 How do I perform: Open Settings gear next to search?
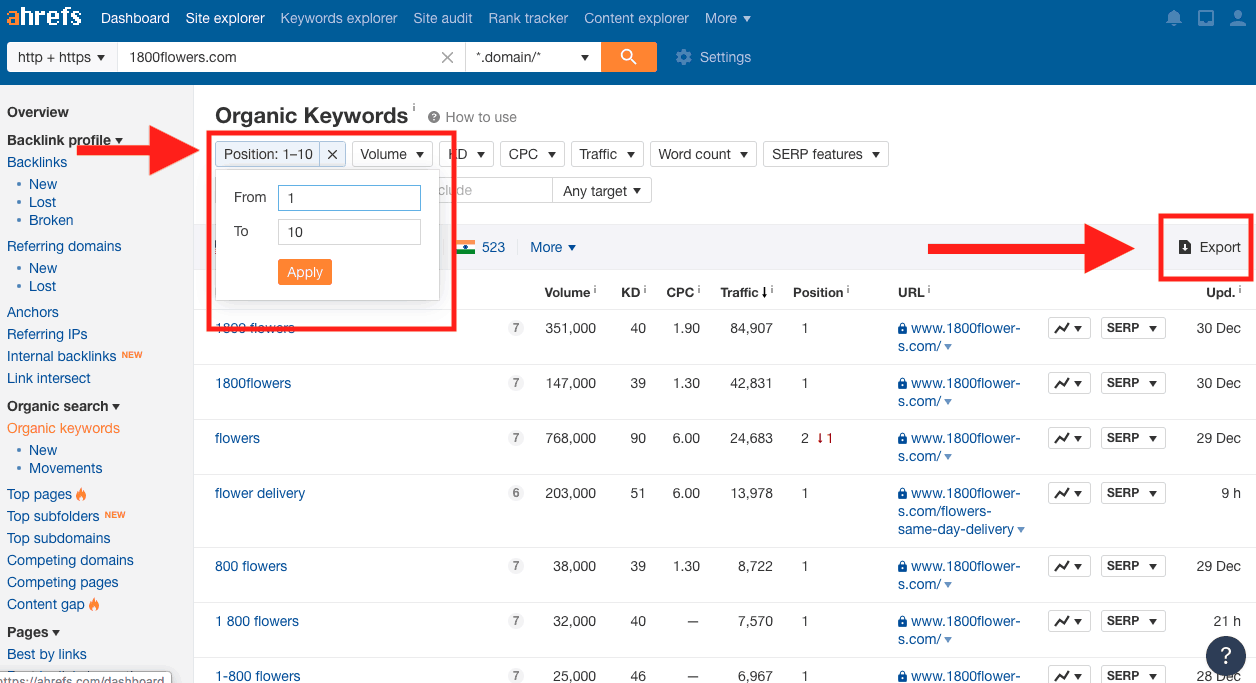click(x=713, y=57)
